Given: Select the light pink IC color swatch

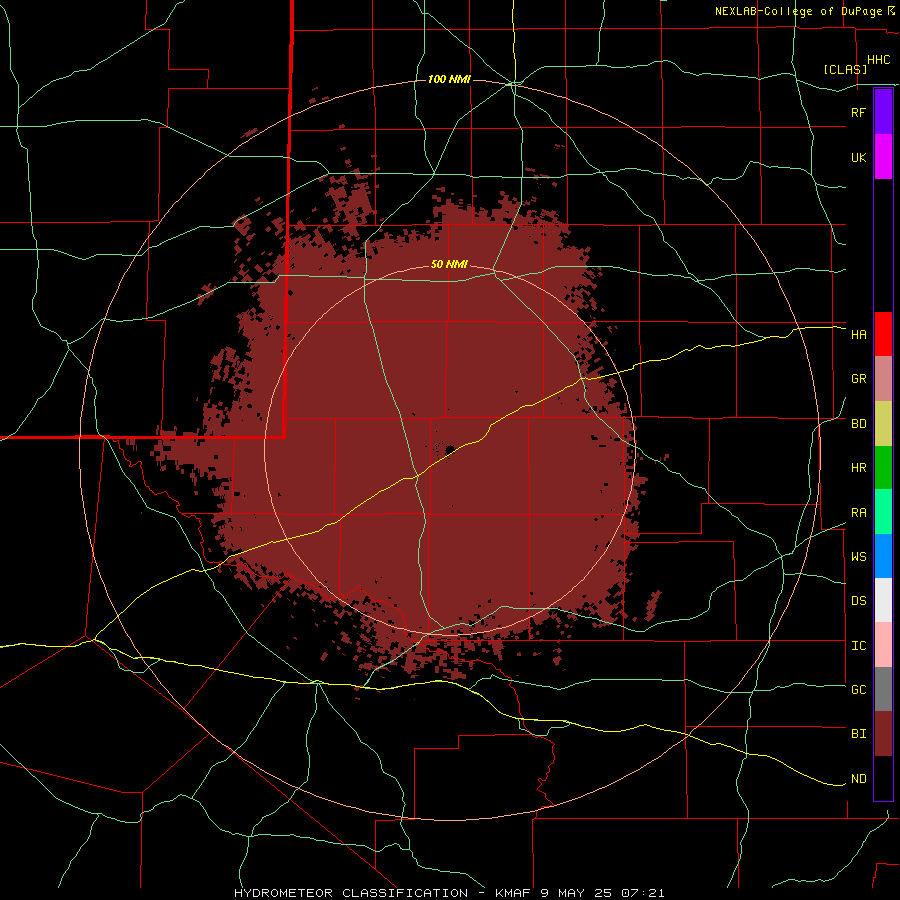Looking at the screenshot, I should click(883, 645).
